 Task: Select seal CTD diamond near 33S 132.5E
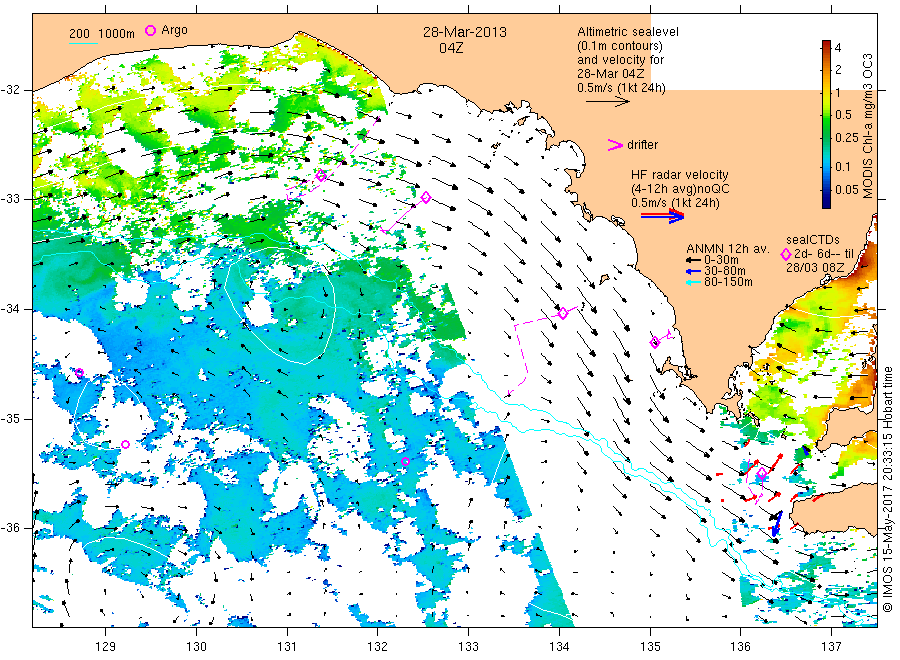[426, 197]
